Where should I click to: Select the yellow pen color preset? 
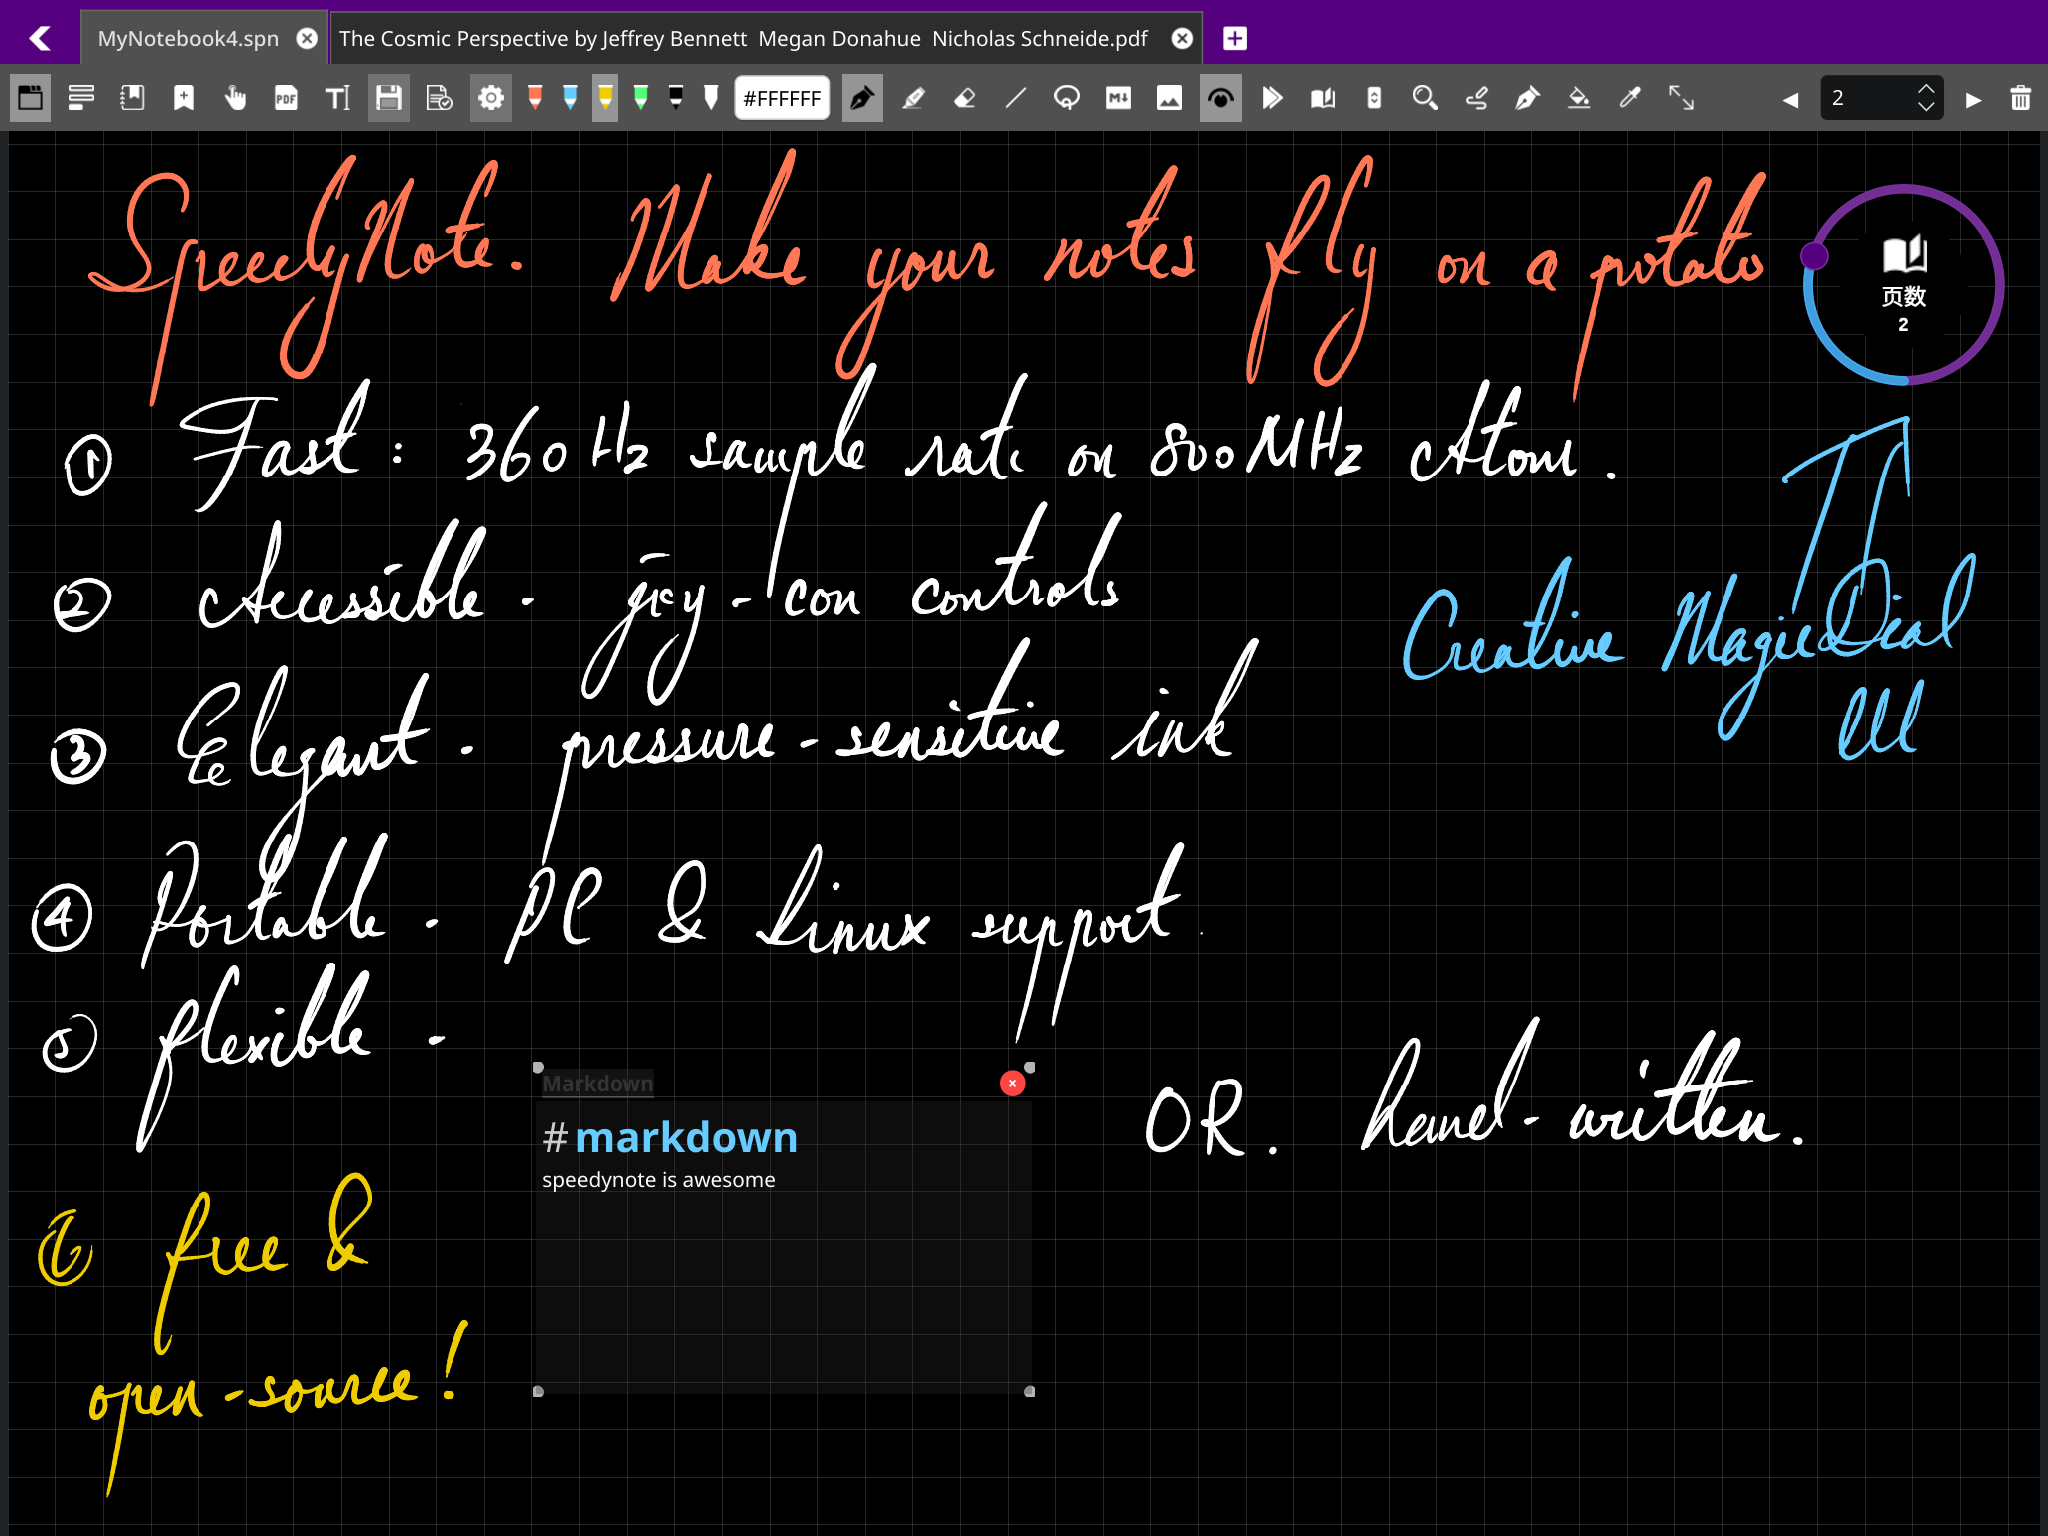coord(604,97)
